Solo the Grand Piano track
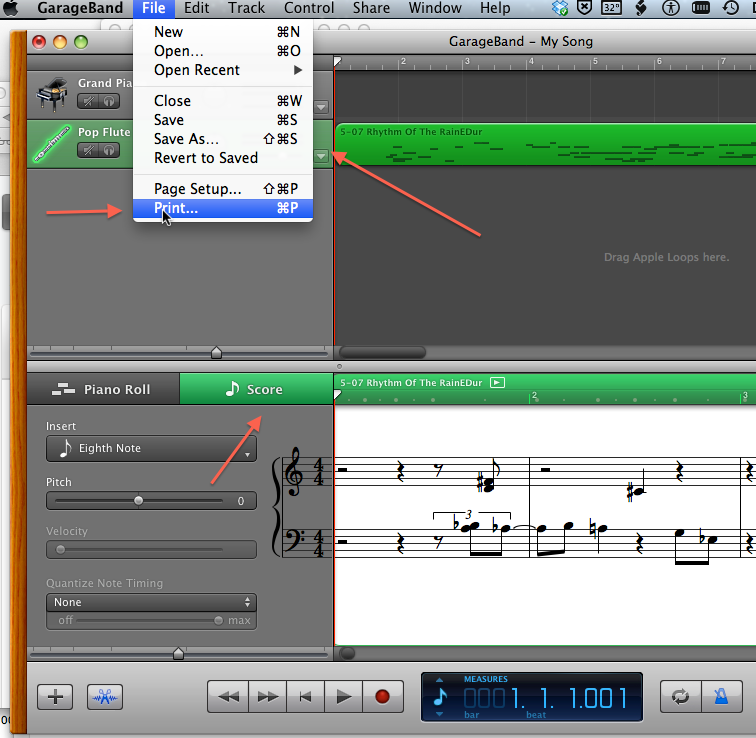The height and width of the screenshot is (738, 756). pyautogui.click(x=109, y=101)
